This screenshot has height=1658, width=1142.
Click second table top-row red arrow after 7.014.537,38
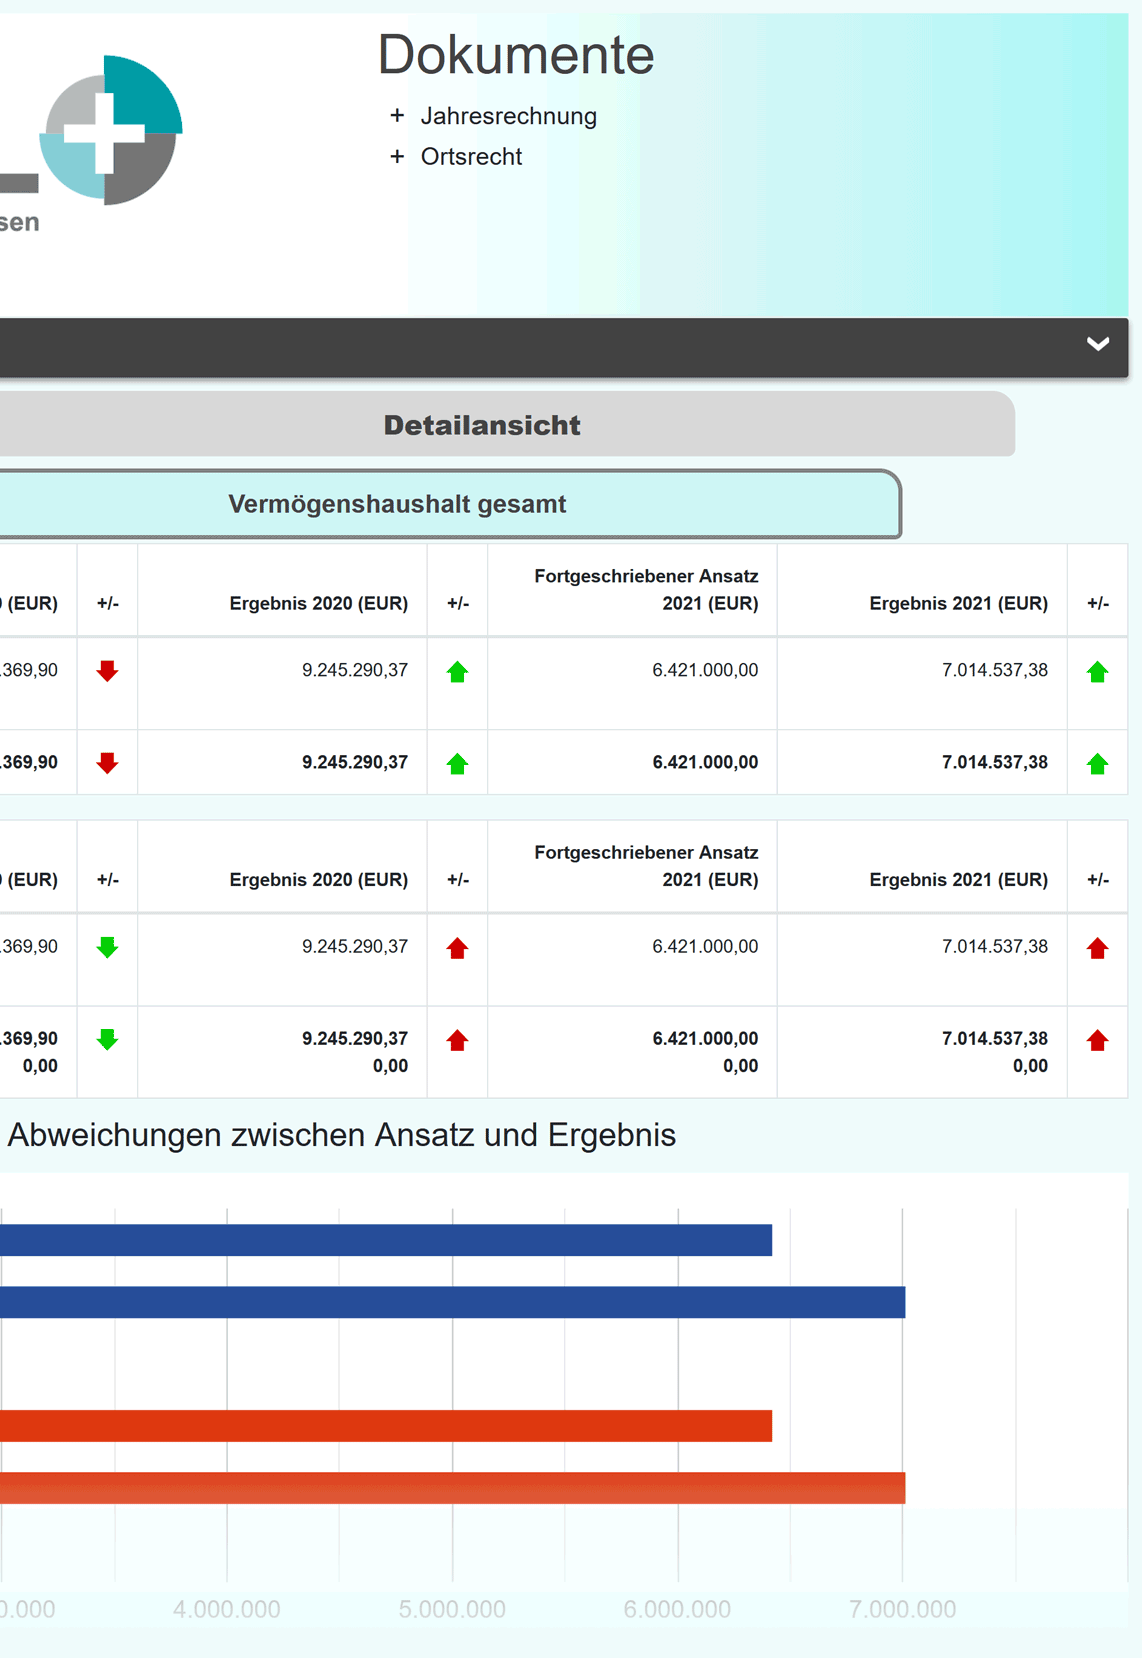[1097, 948]
